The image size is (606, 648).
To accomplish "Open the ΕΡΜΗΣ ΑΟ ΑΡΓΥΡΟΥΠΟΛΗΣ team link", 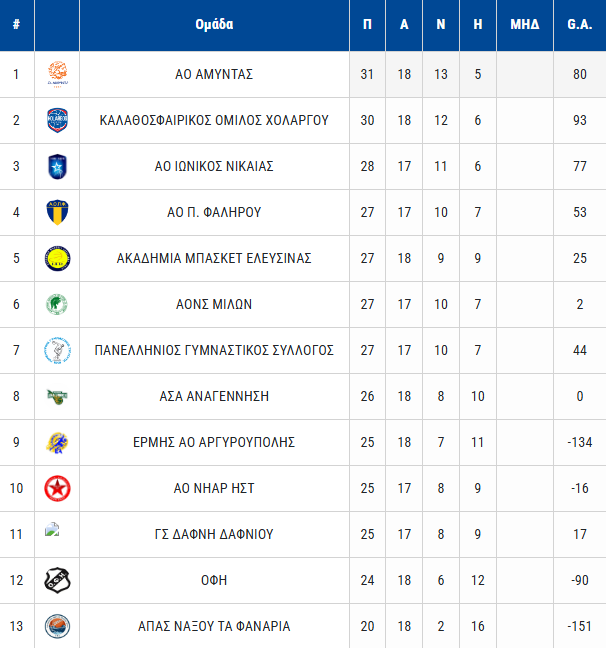I will (214, 442).
